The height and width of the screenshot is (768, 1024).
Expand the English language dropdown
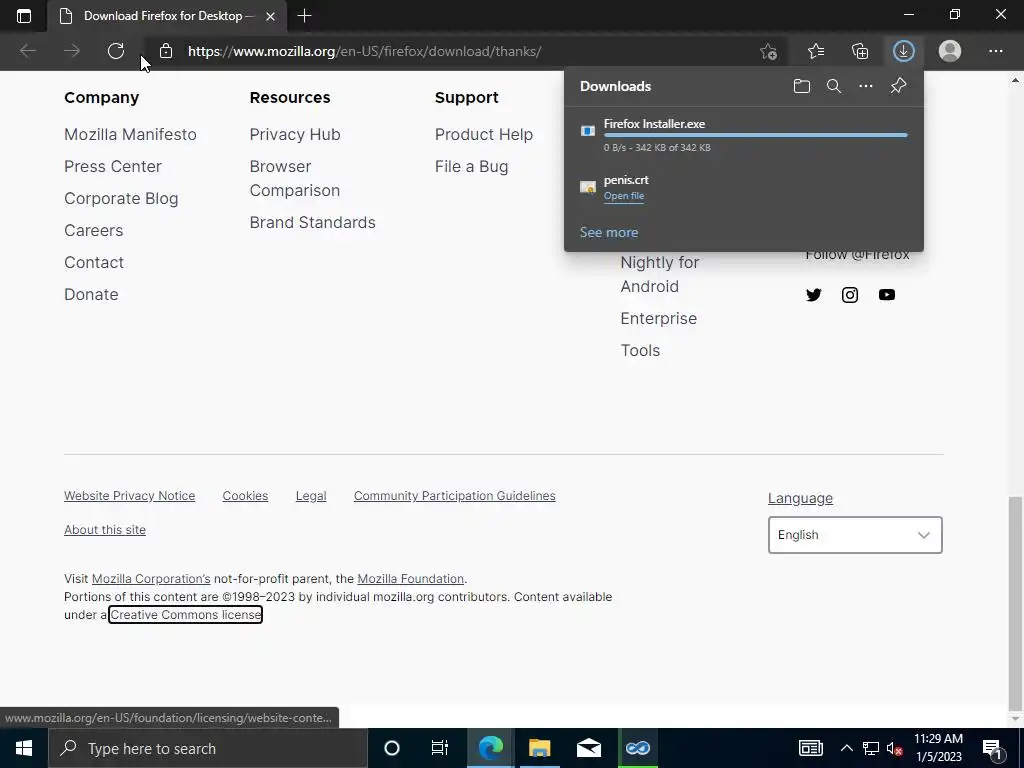click(x=855, y=535)
